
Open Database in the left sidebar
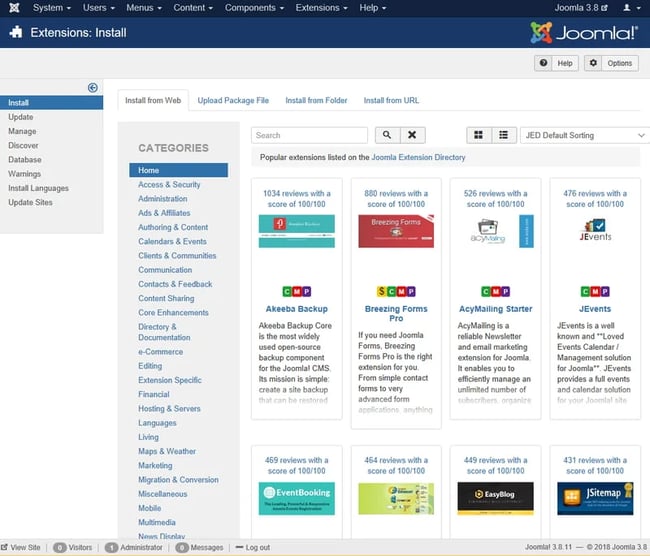25,160
